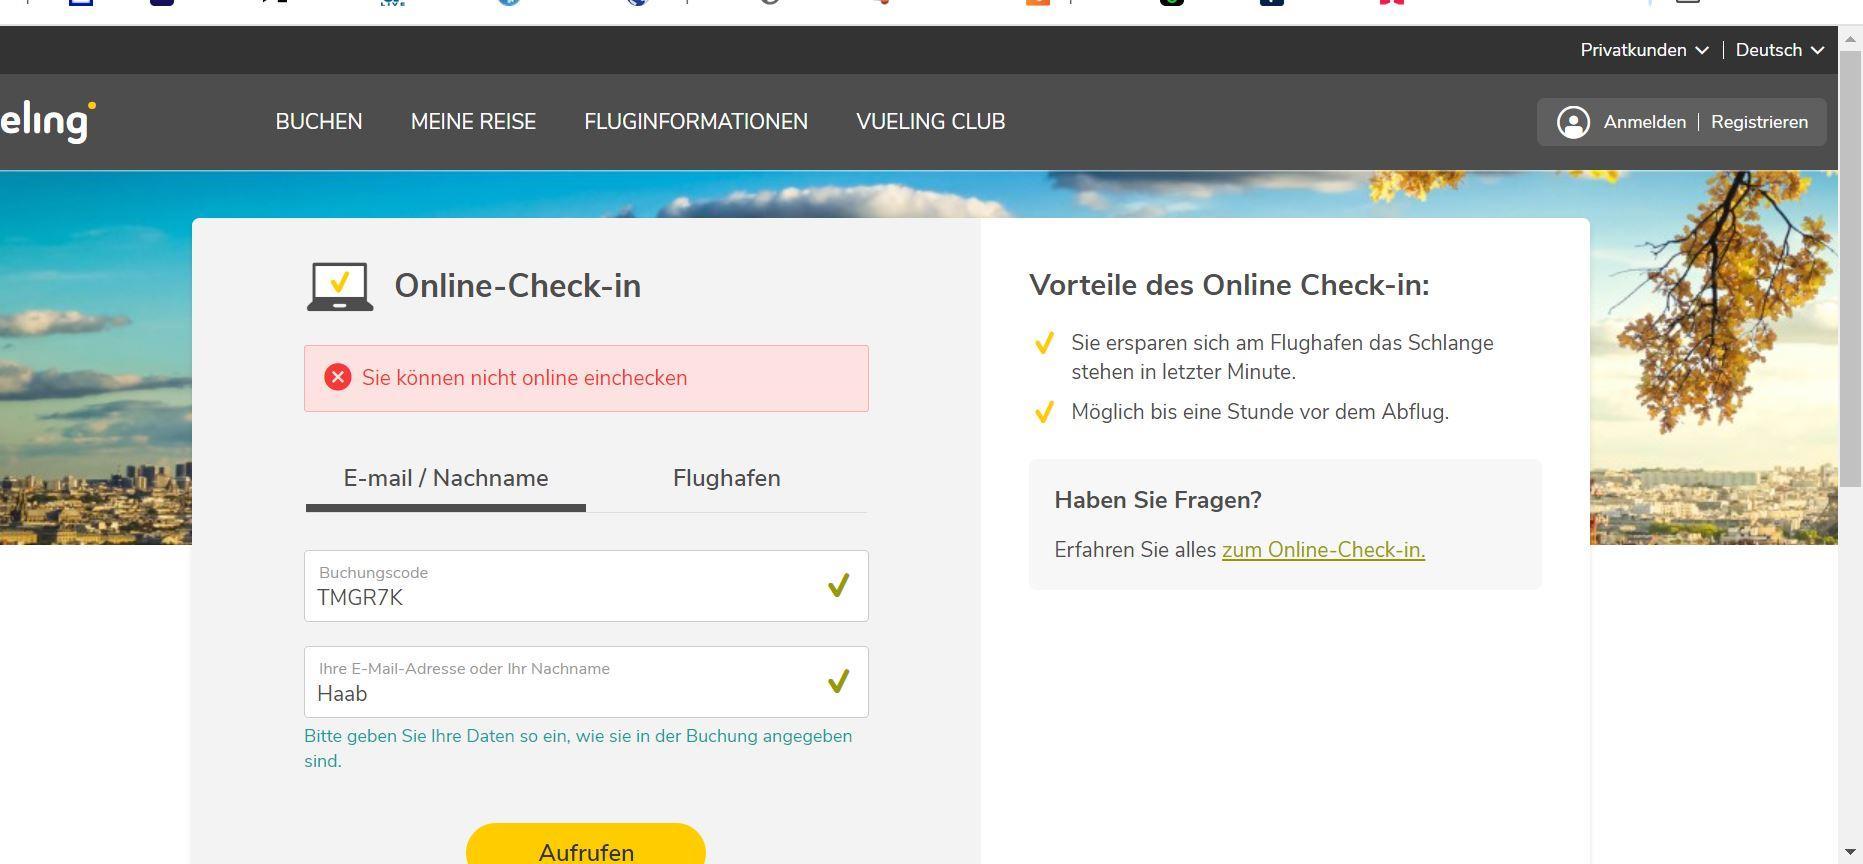
Task: Click the 'Online-Check-in' page title
Action: coord(518,286)
